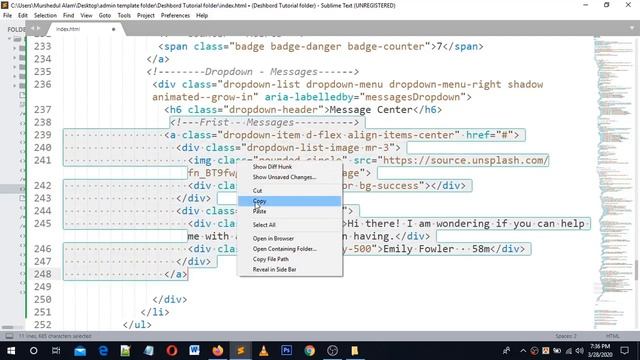Open Windows Start menu
This screenshot has height=360, width=640.
click(x=11, y=351)
